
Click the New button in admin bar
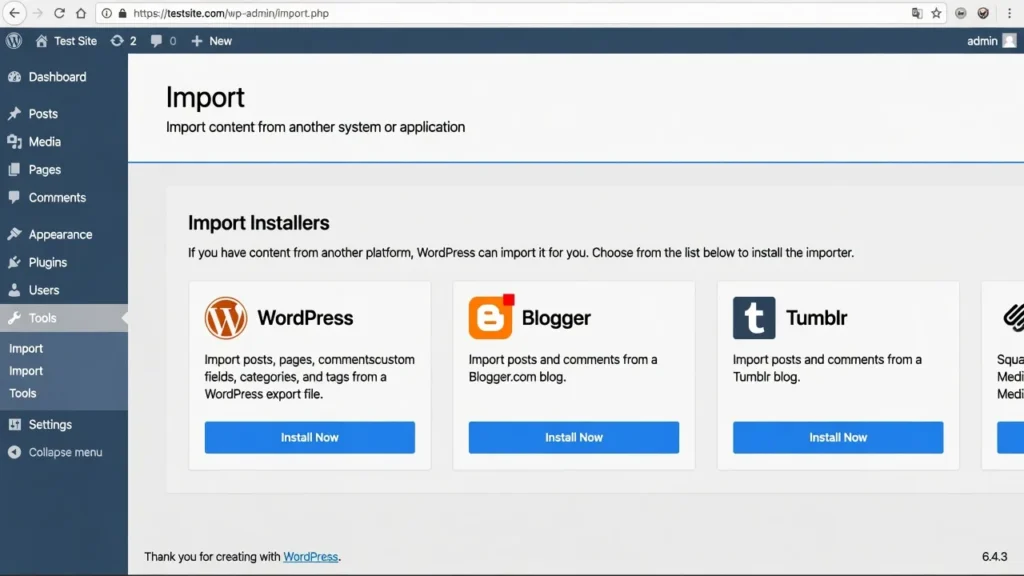click(212, 40)
